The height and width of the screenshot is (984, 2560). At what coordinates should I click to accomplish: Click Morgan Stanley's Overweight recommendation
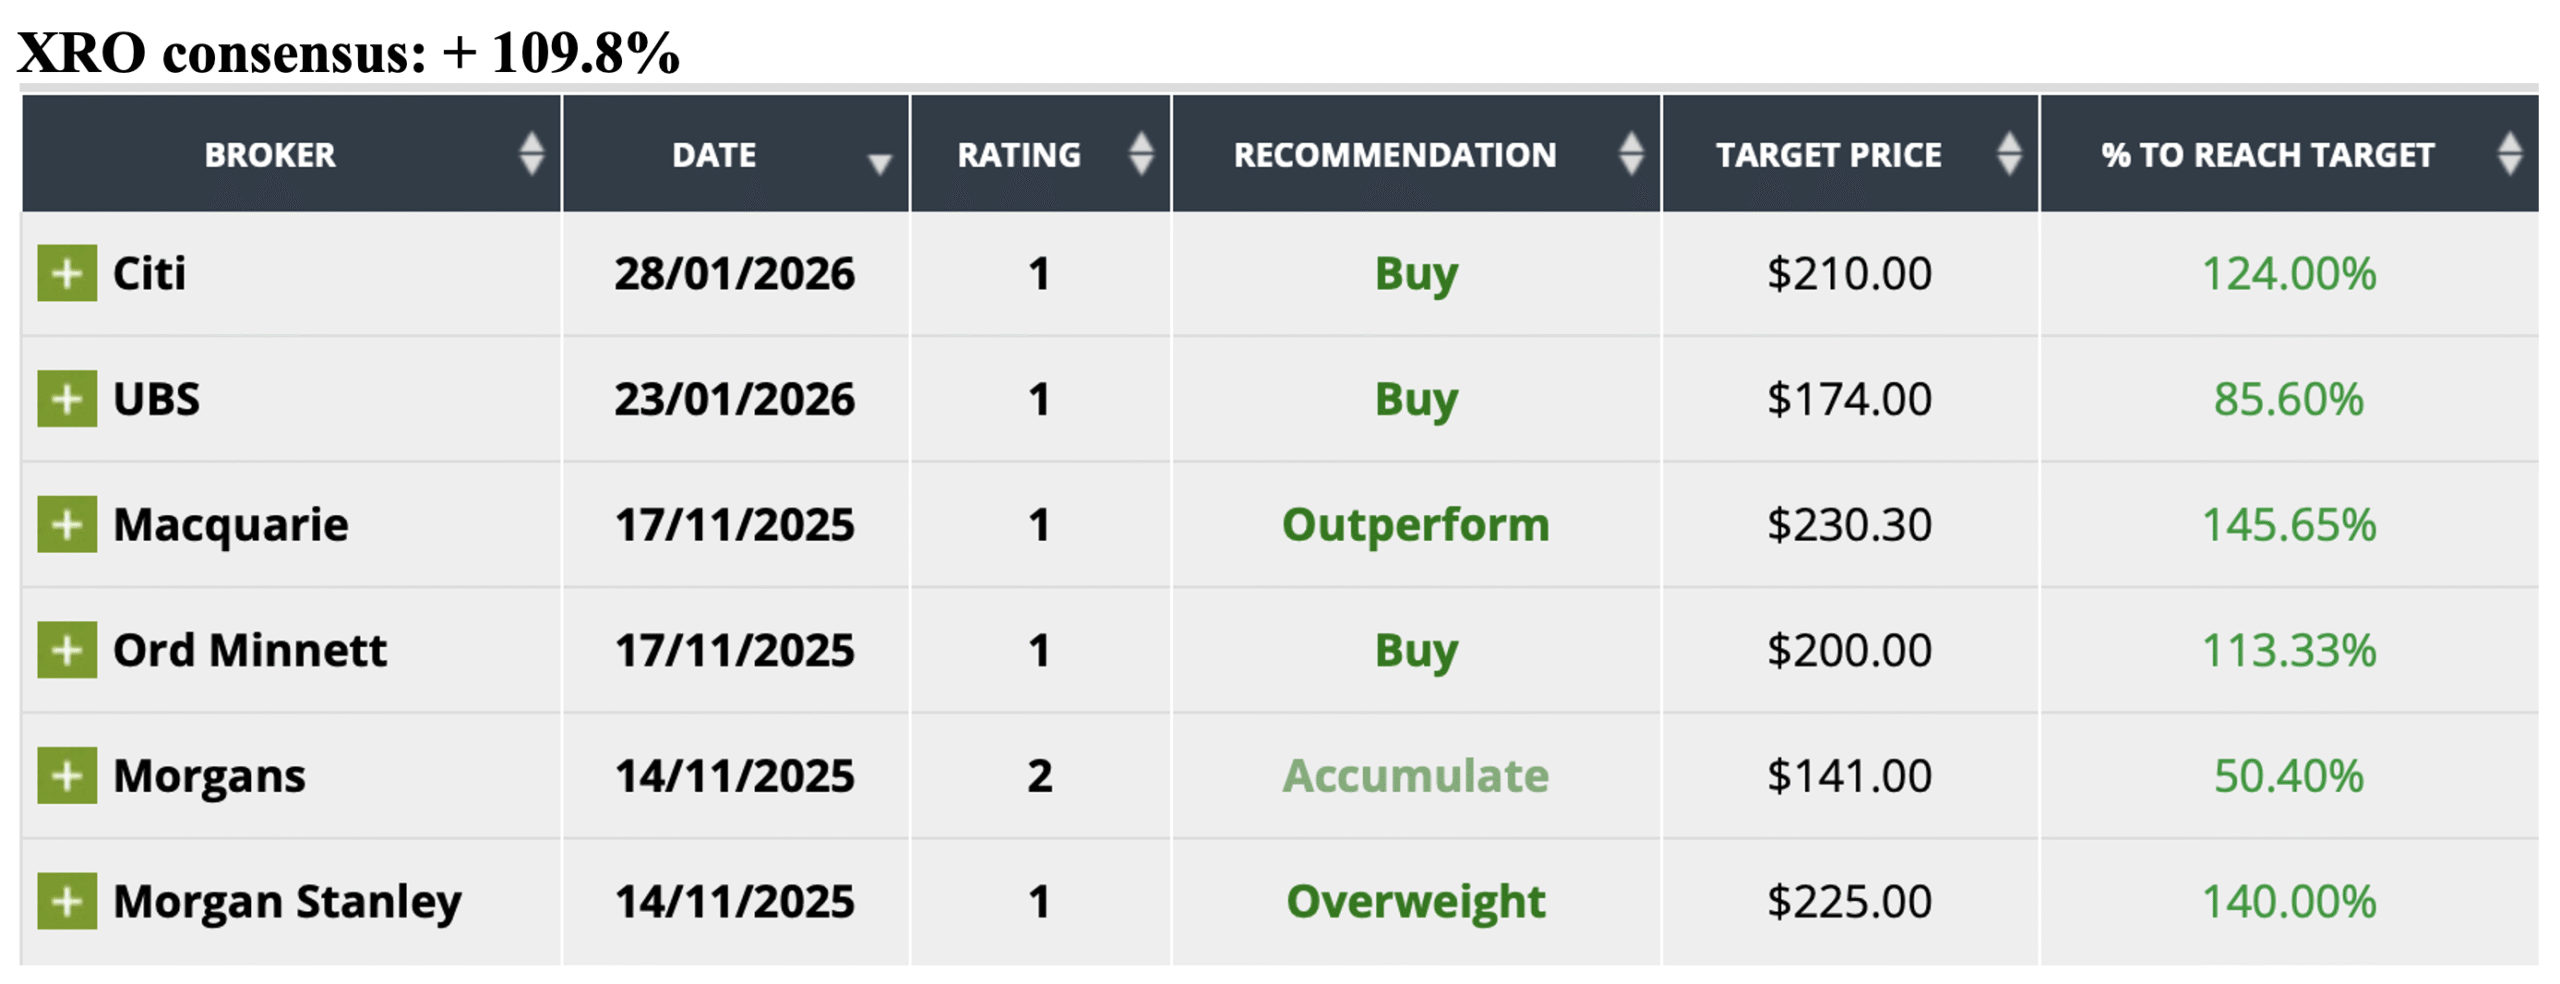1415,902
